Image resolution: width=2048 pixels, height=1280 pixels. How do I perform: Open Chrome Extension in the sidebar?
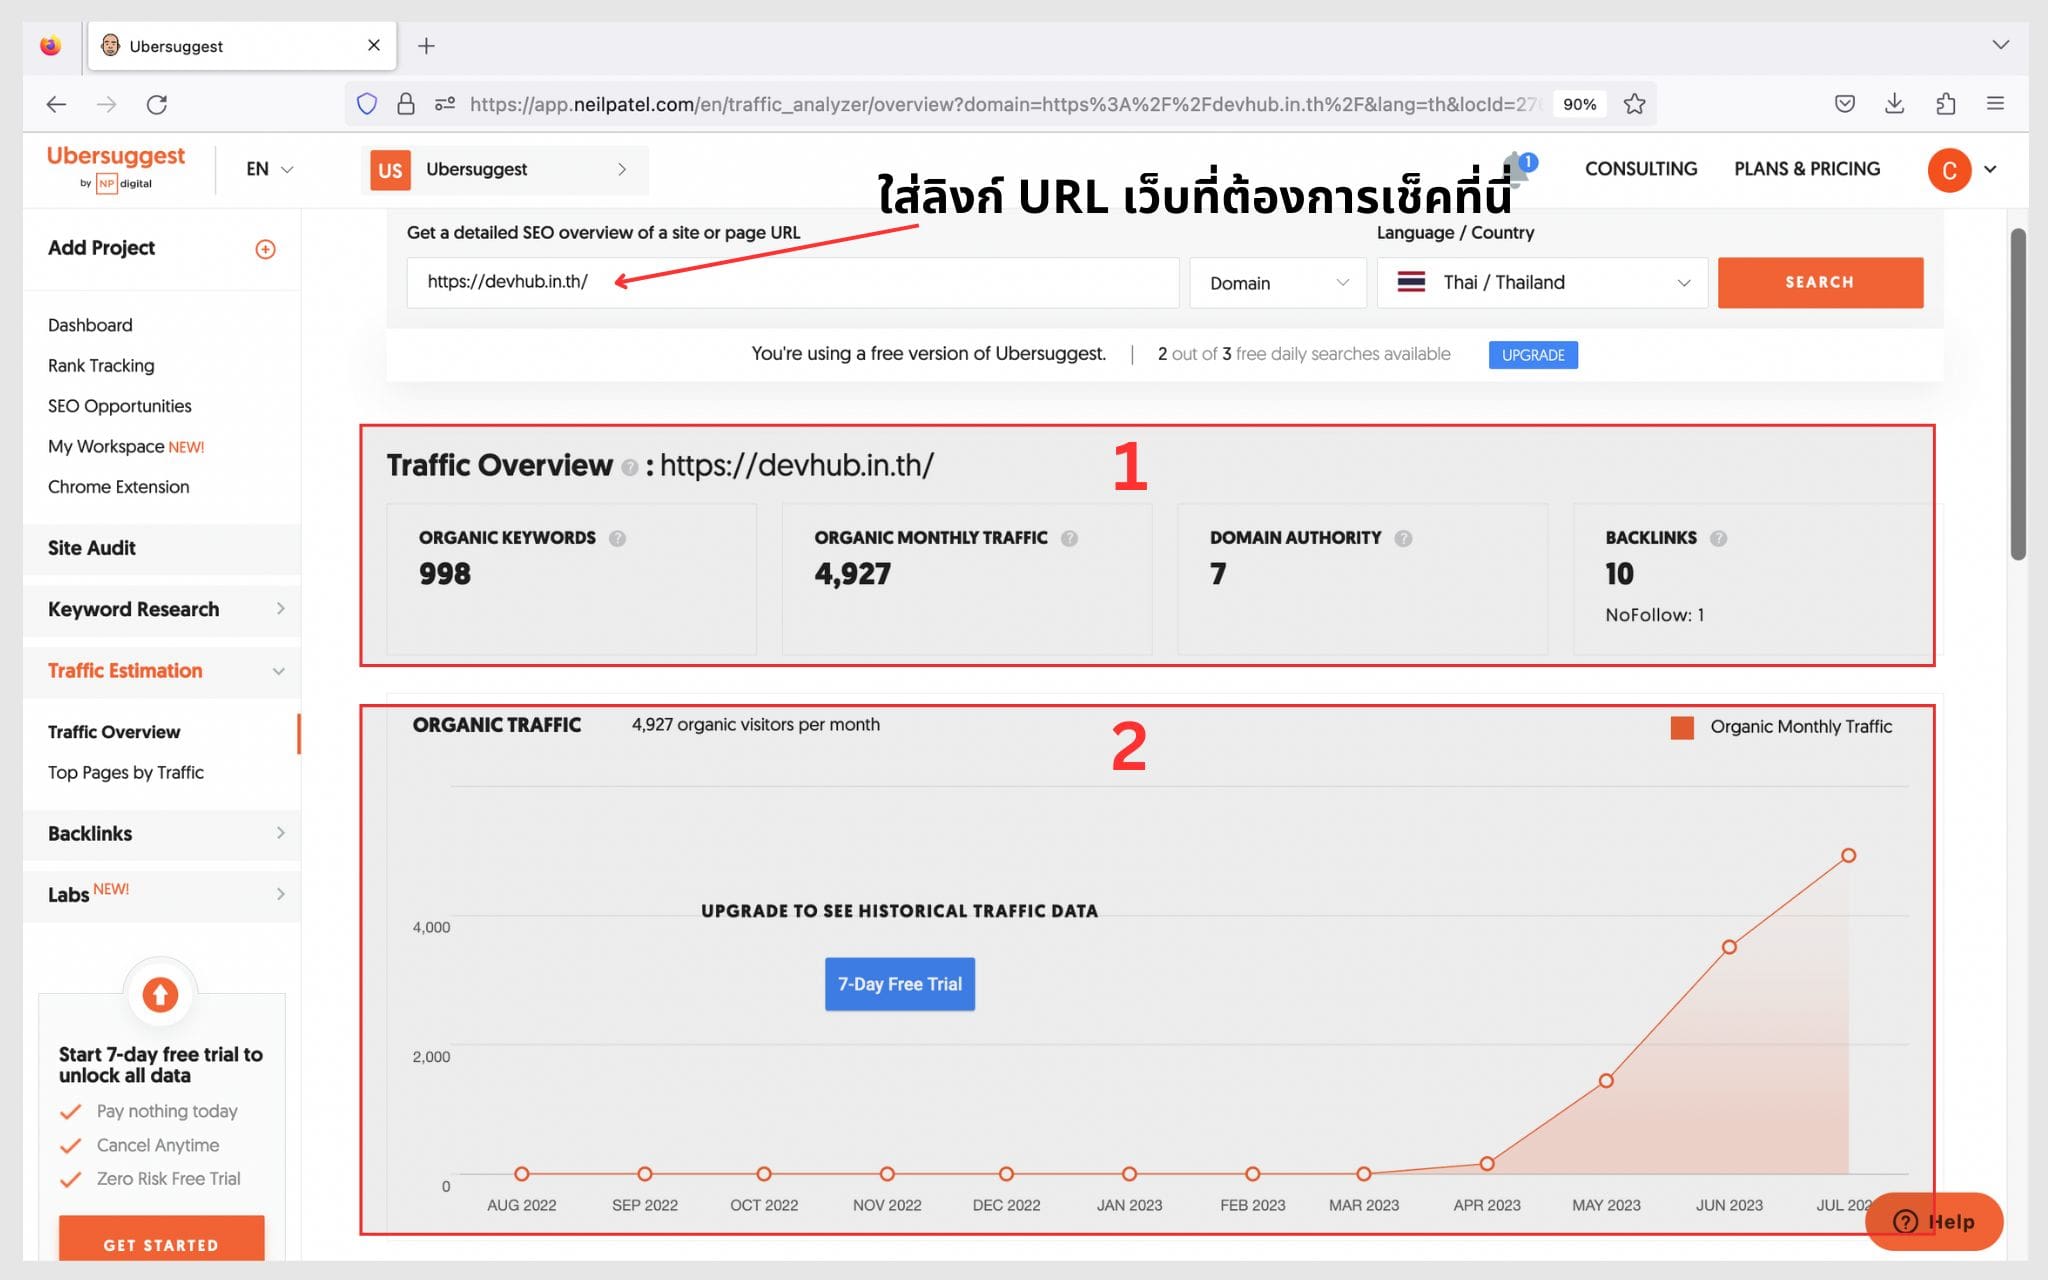pyautogui.click(x=118, y=487)
